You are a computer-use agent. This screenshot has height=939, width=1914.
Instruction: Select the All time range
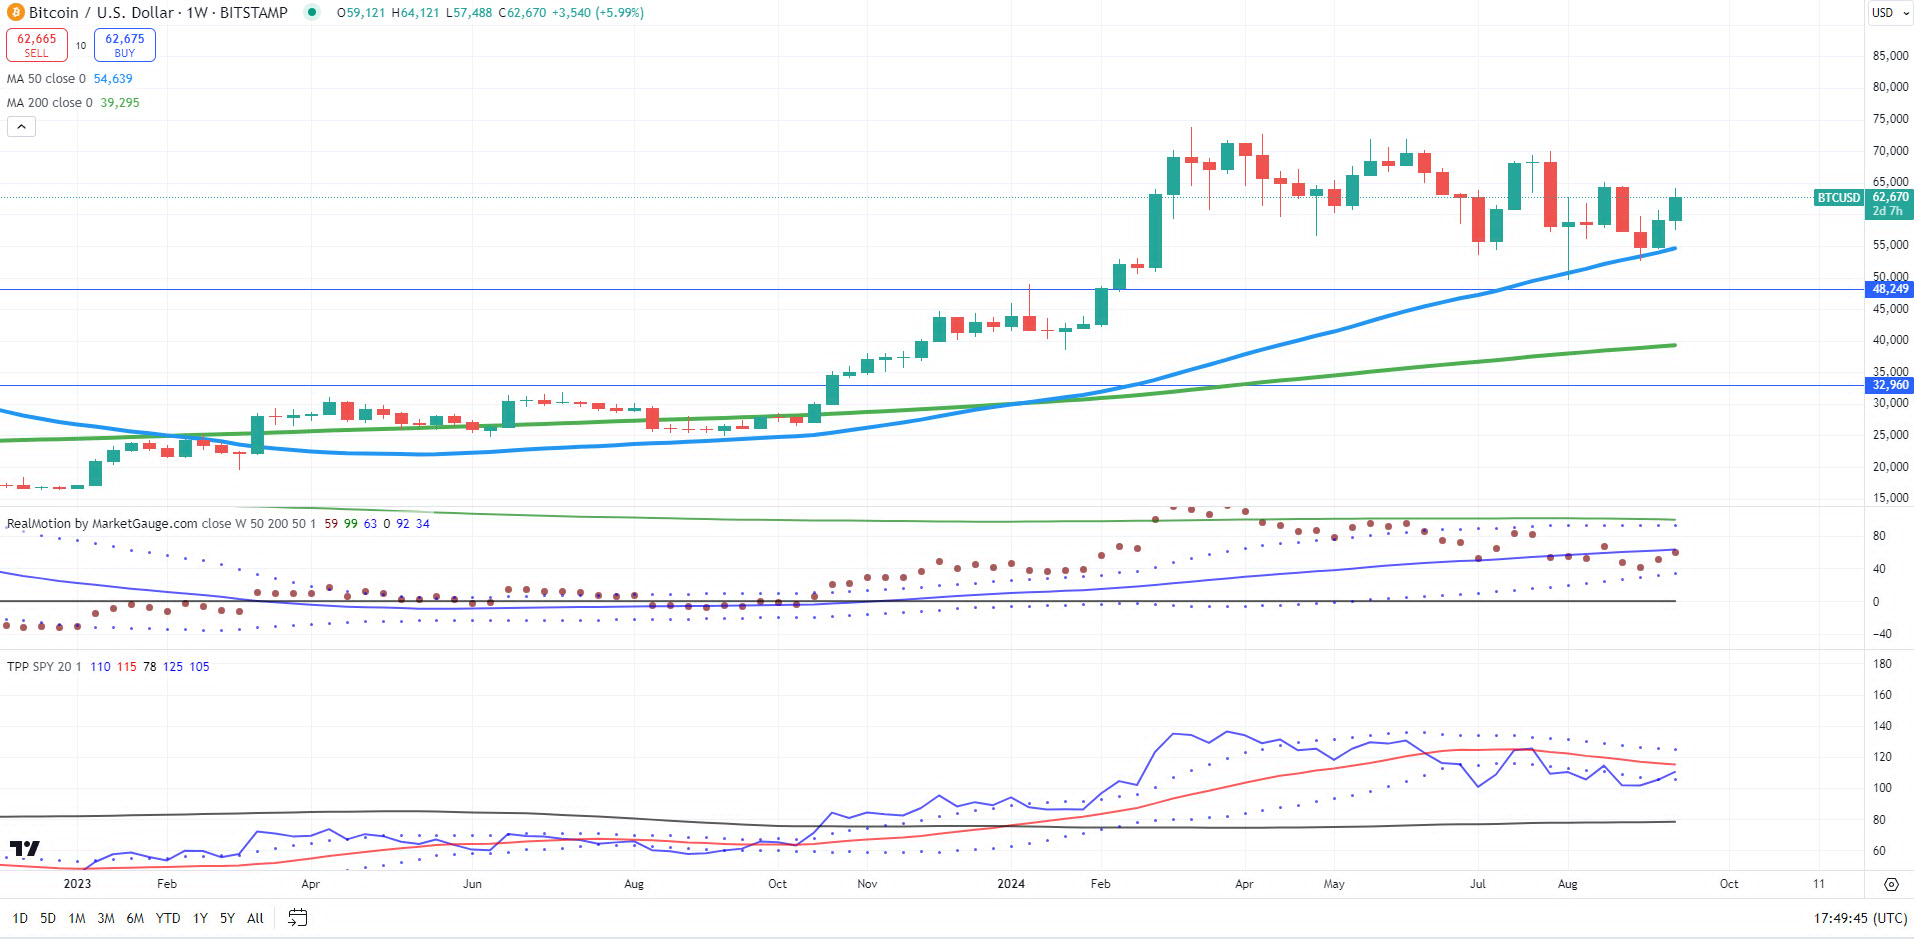pos(255,918)
